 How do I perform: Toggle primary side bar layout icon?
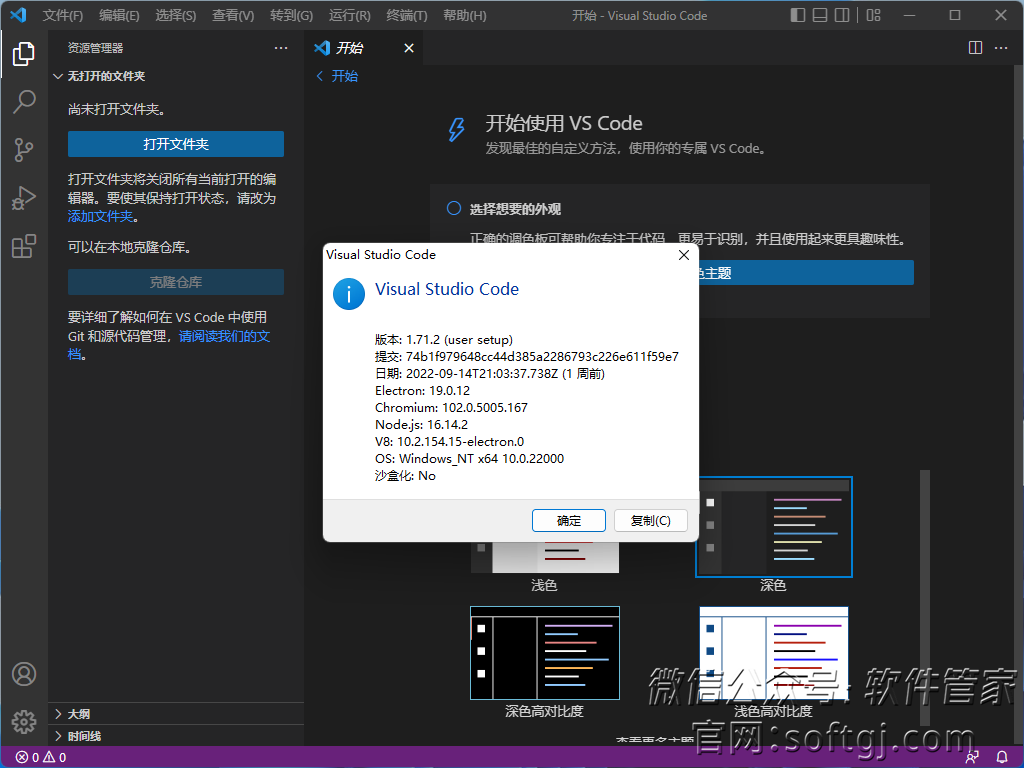pos(797,15)
